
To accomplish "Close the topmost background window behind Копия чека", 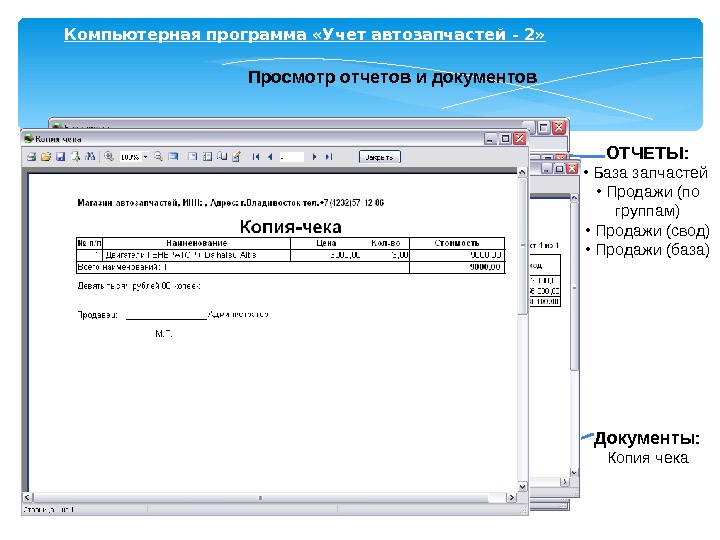I will (x=559, y=127).
